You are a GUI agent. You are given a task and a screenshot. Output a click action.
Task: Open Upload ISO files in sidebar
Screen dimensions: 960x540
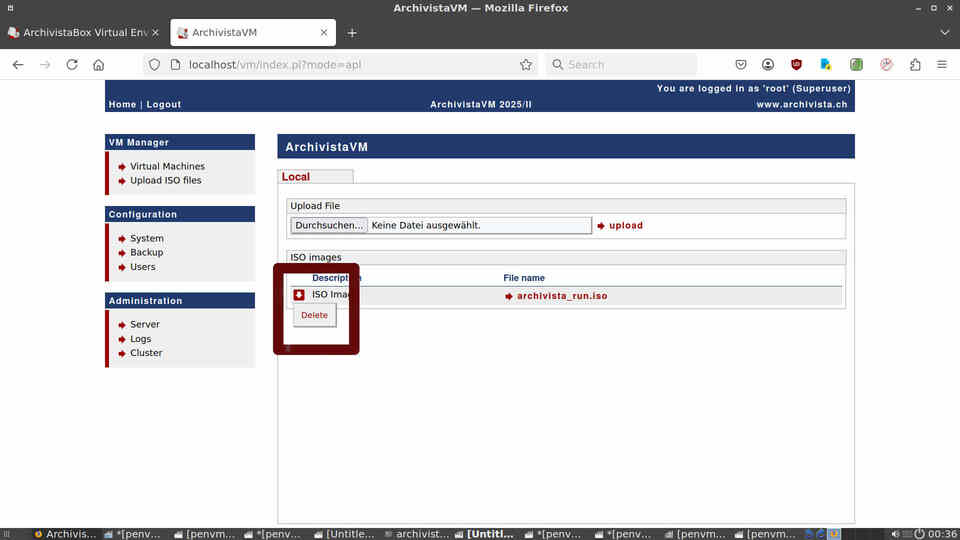point(165,180)
